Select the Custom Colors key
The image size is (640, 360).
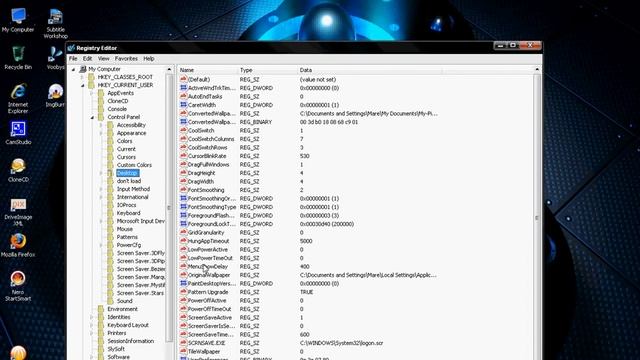click(x=134, y=165)
